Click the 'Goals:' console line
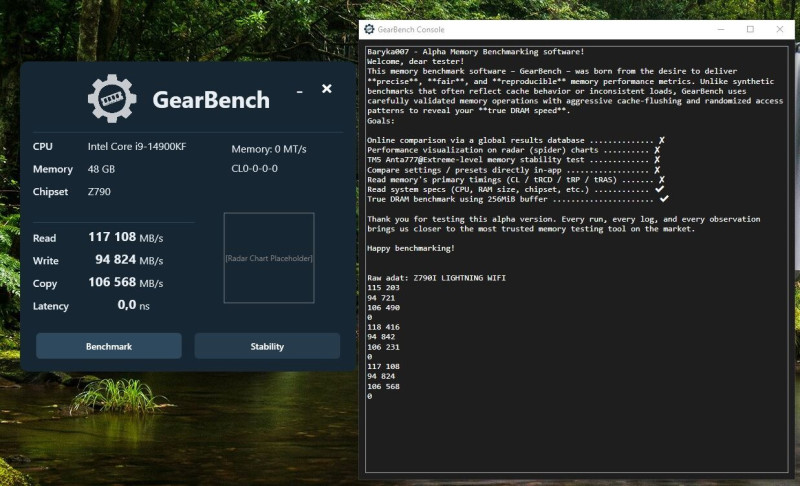 [x=381, y=121]
